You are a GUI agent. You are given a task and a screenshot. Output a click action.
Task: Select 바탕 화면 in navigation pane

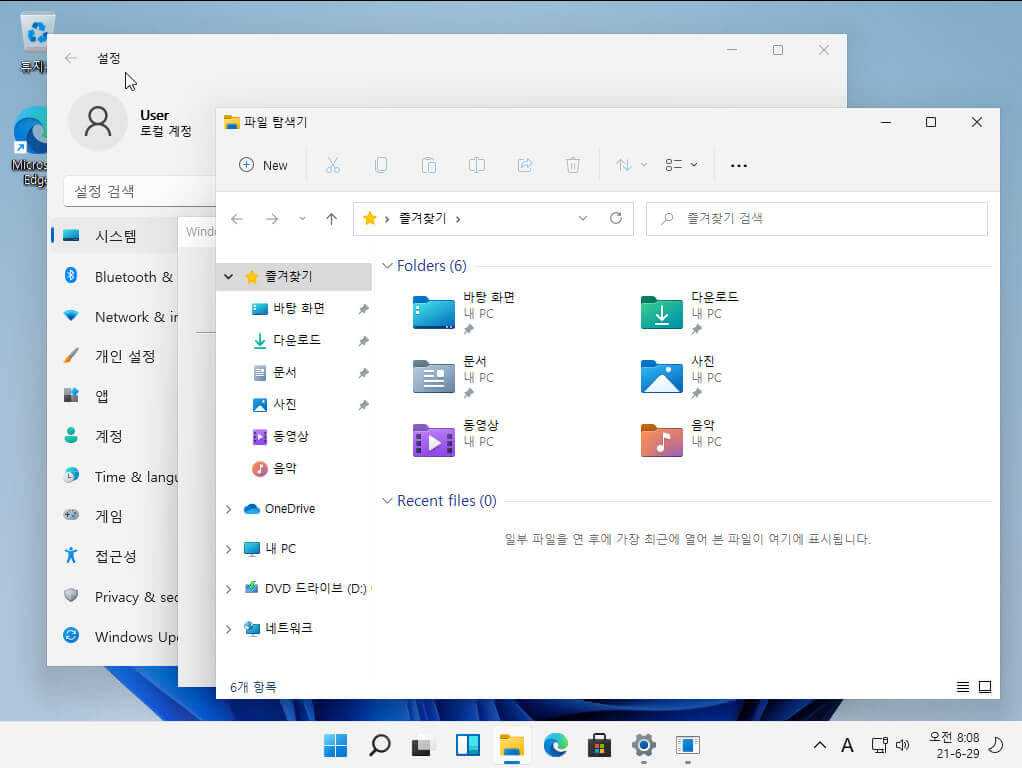click(x=299, y=308)
